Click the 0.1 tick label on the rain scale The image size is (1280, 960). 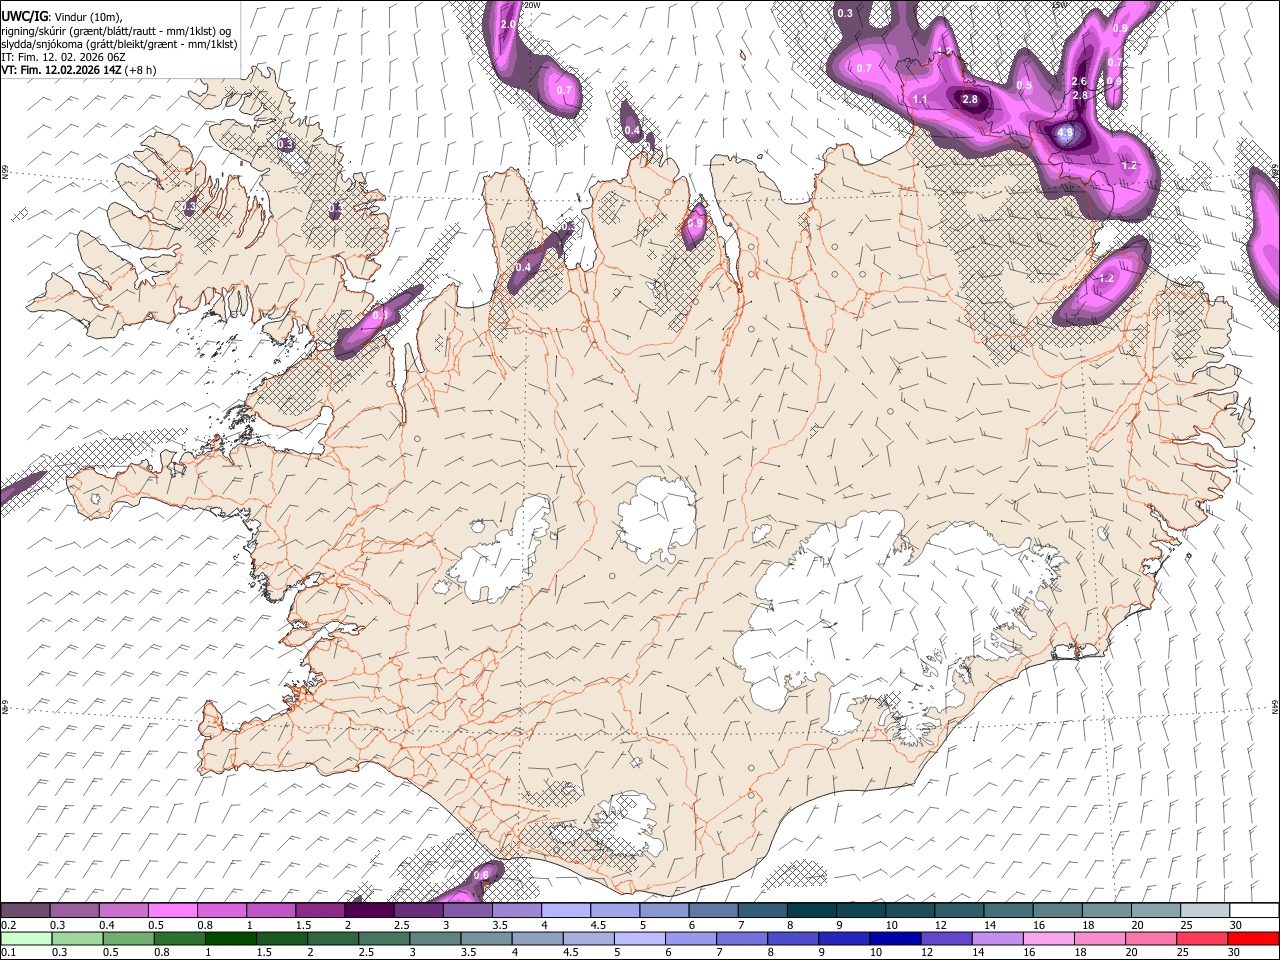pos(9,953)
